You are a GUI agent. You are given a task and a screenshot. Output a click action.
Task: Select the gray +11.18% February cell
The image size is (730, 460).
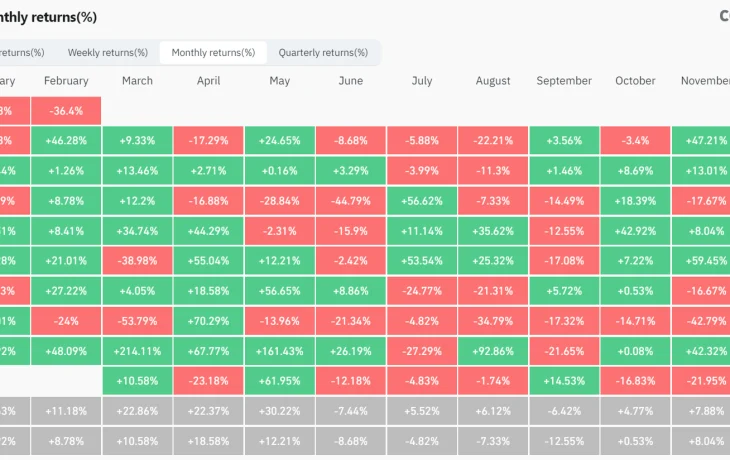pyautogui.click(x=66, y=411)
